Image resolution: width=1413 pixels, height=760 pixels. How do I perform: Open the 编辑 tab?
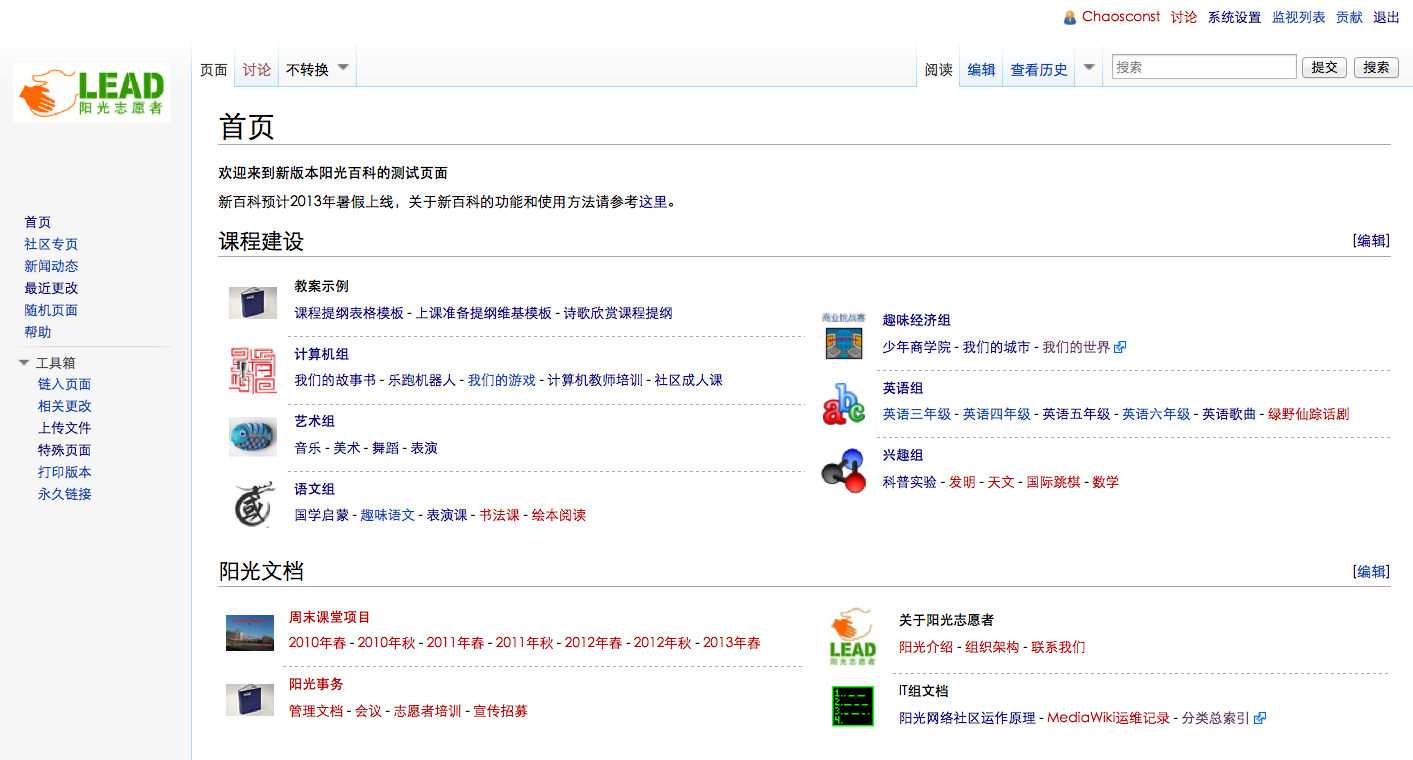point(981,70)
